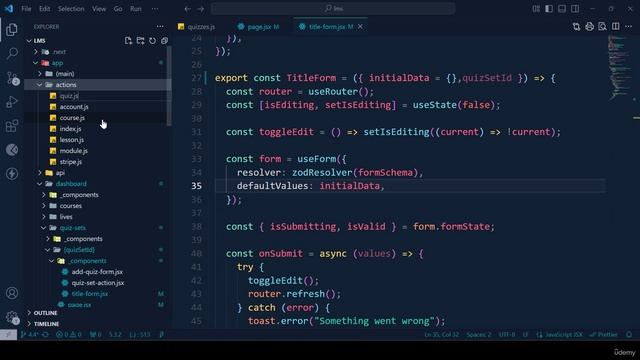This screenshot has height=360, width=640.
Task: Toggle the bottom panel visibility
Action: 562,9
